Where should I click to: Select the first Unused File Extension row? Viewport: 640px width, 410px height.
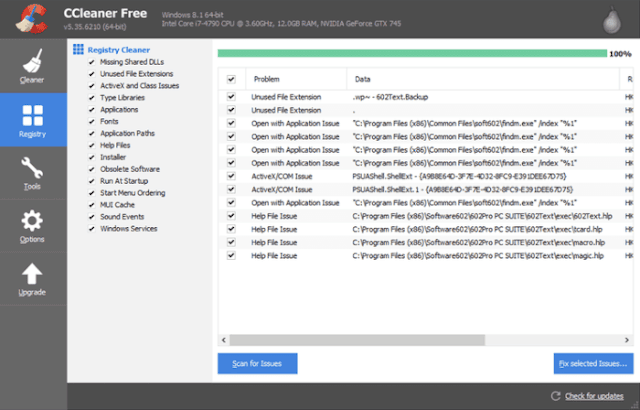425,97
